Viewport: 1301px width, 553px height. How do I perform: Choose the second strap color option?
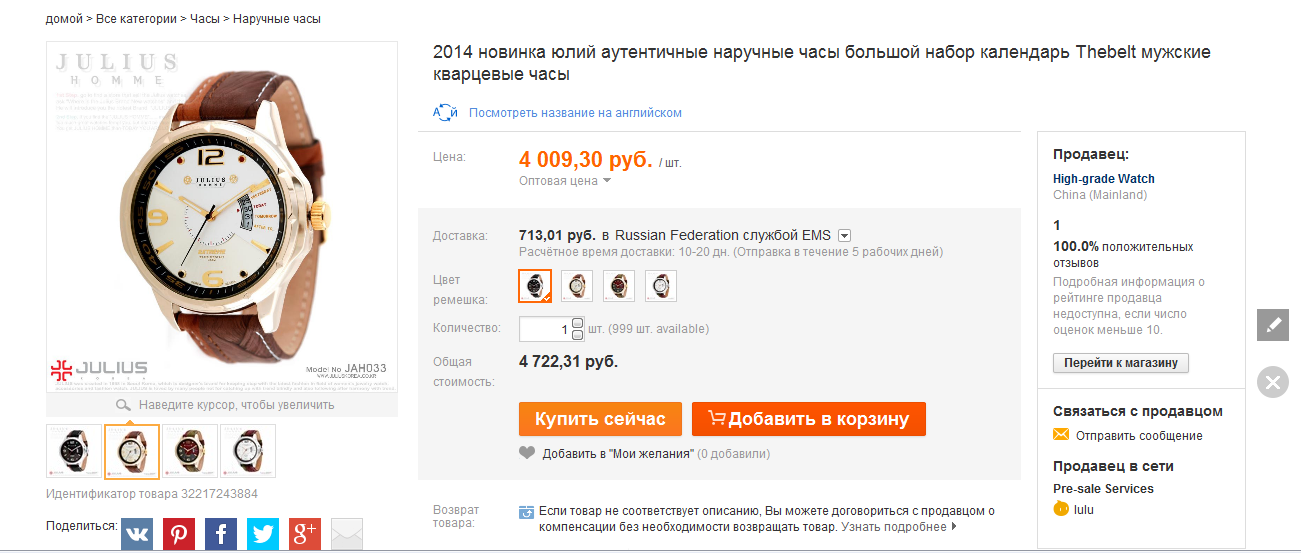pyautogui.click(x=577, y=286)
